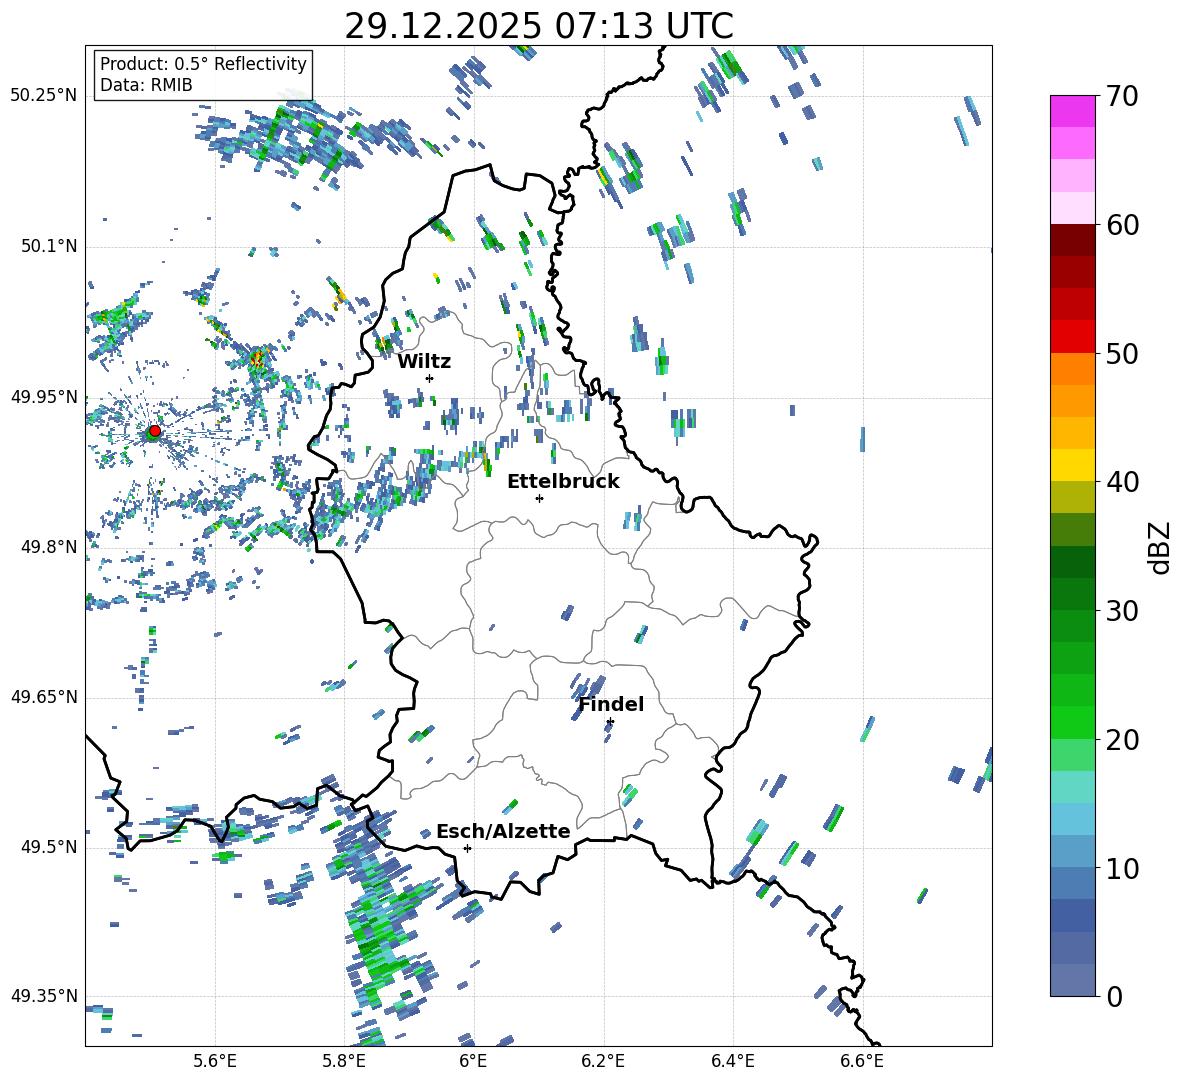Select the Ettelbruck city label

[563, 481]
